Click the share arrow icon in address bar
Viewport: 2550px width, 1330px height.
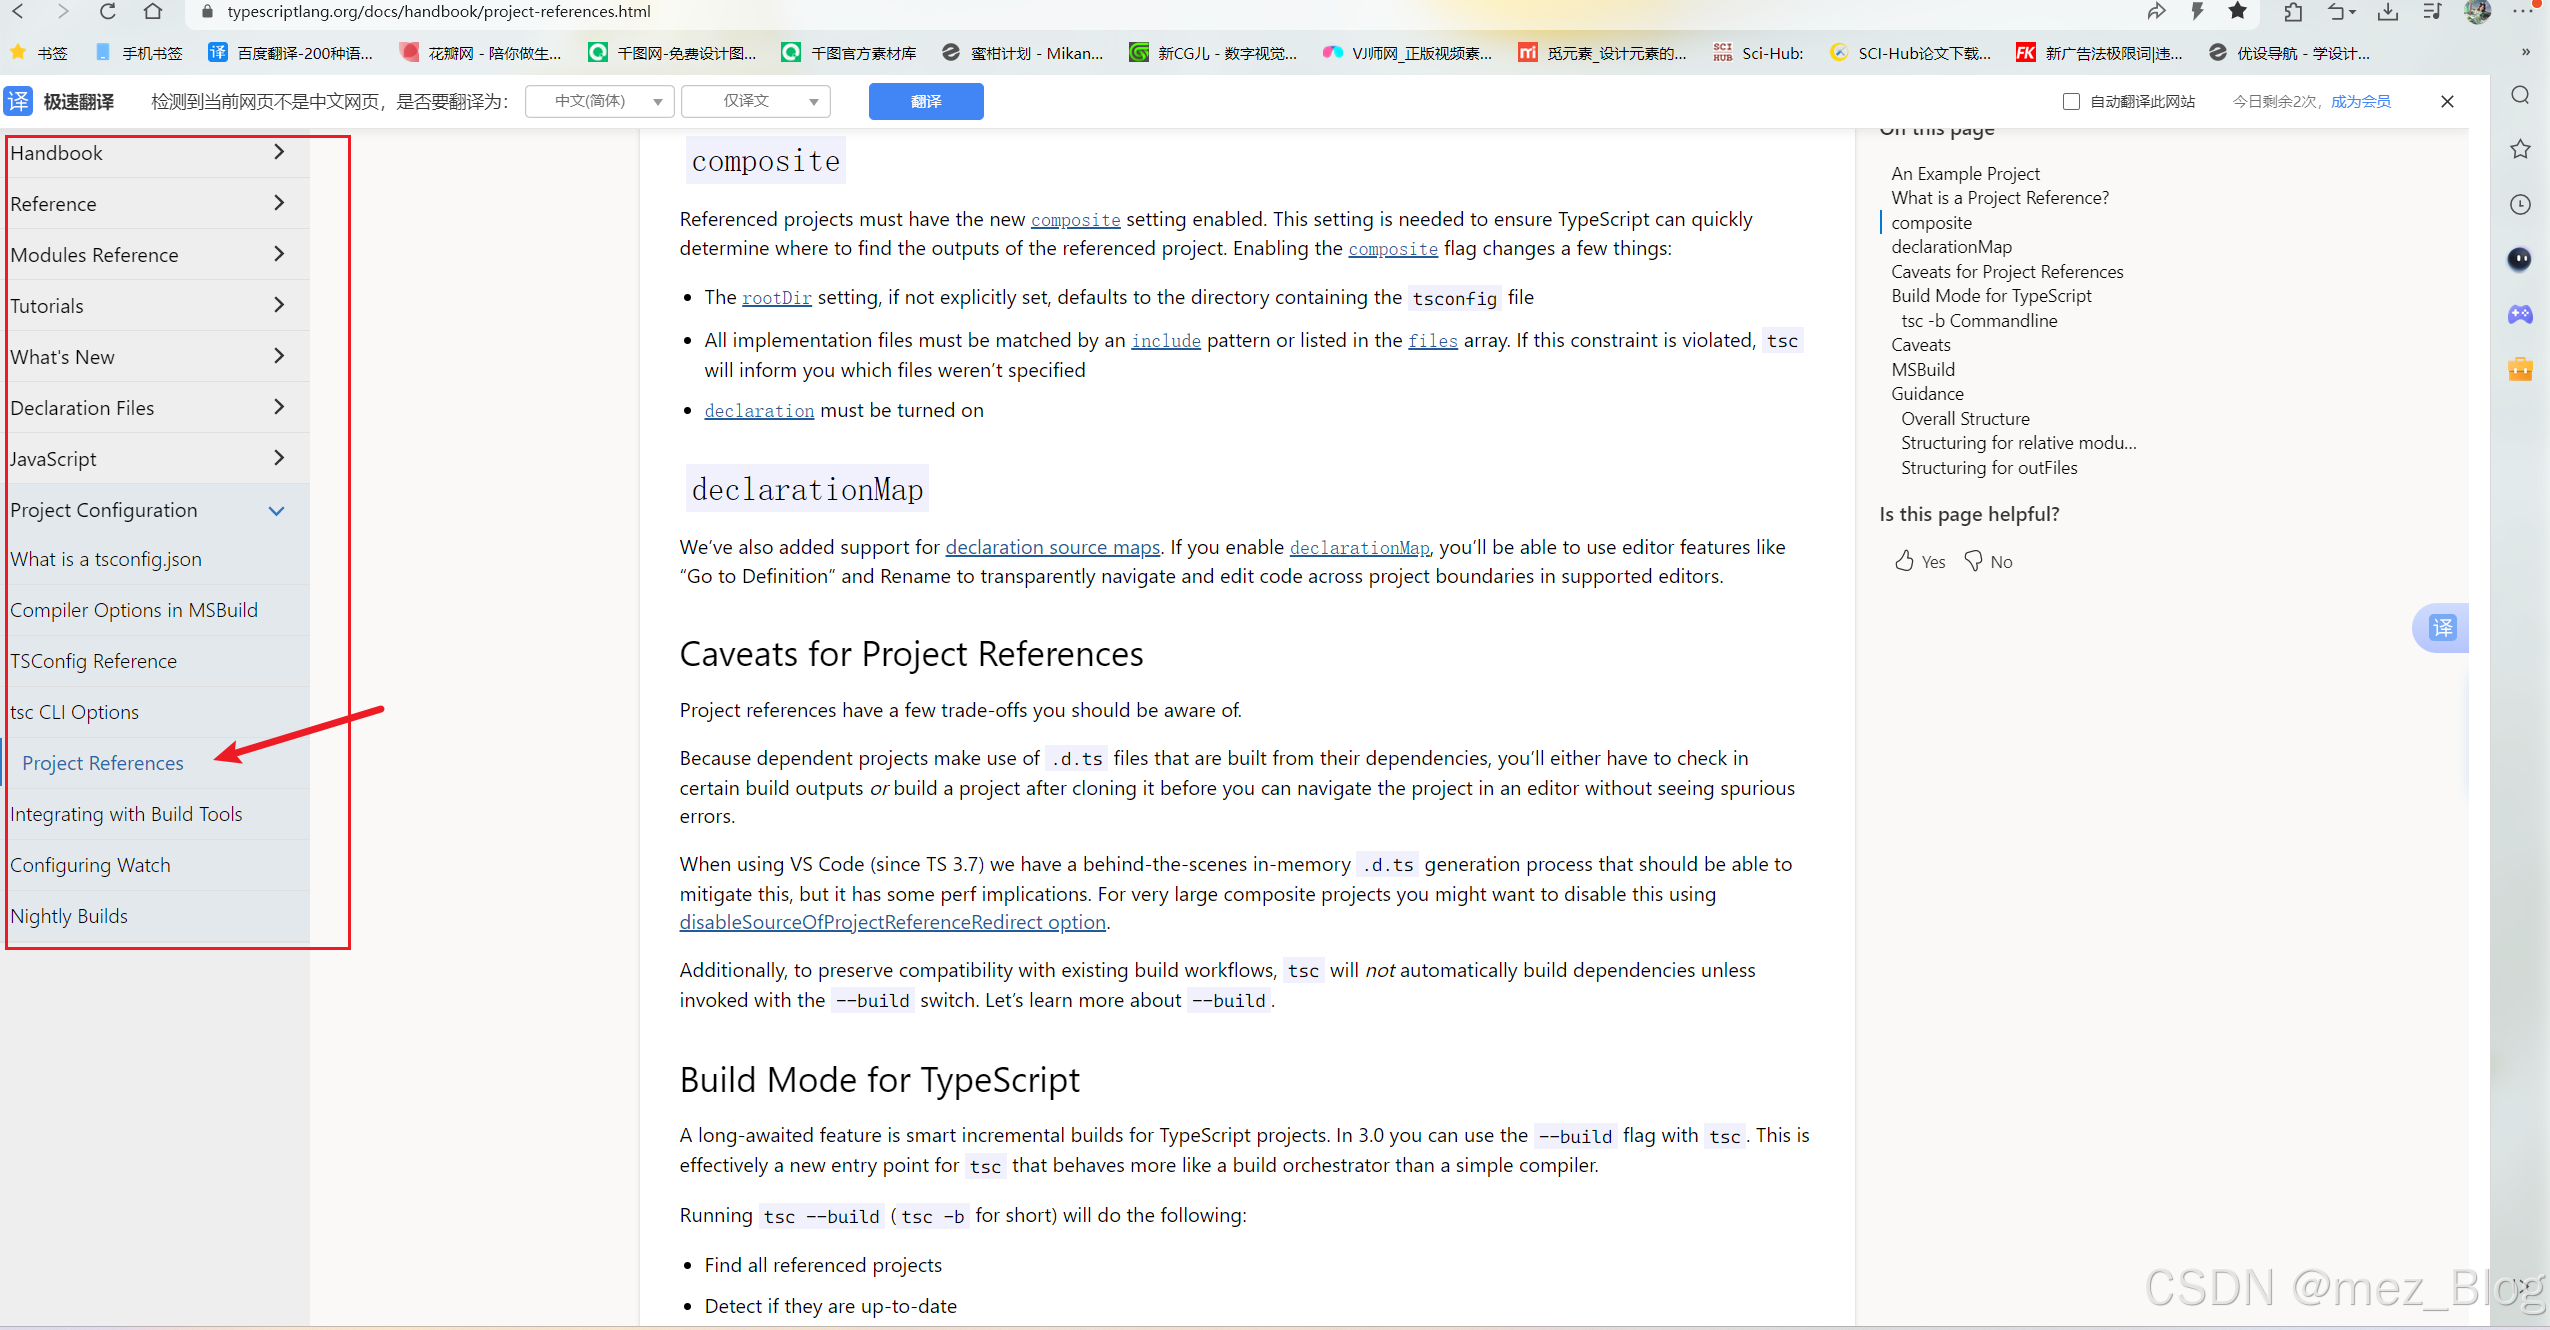coord(2156,11)
